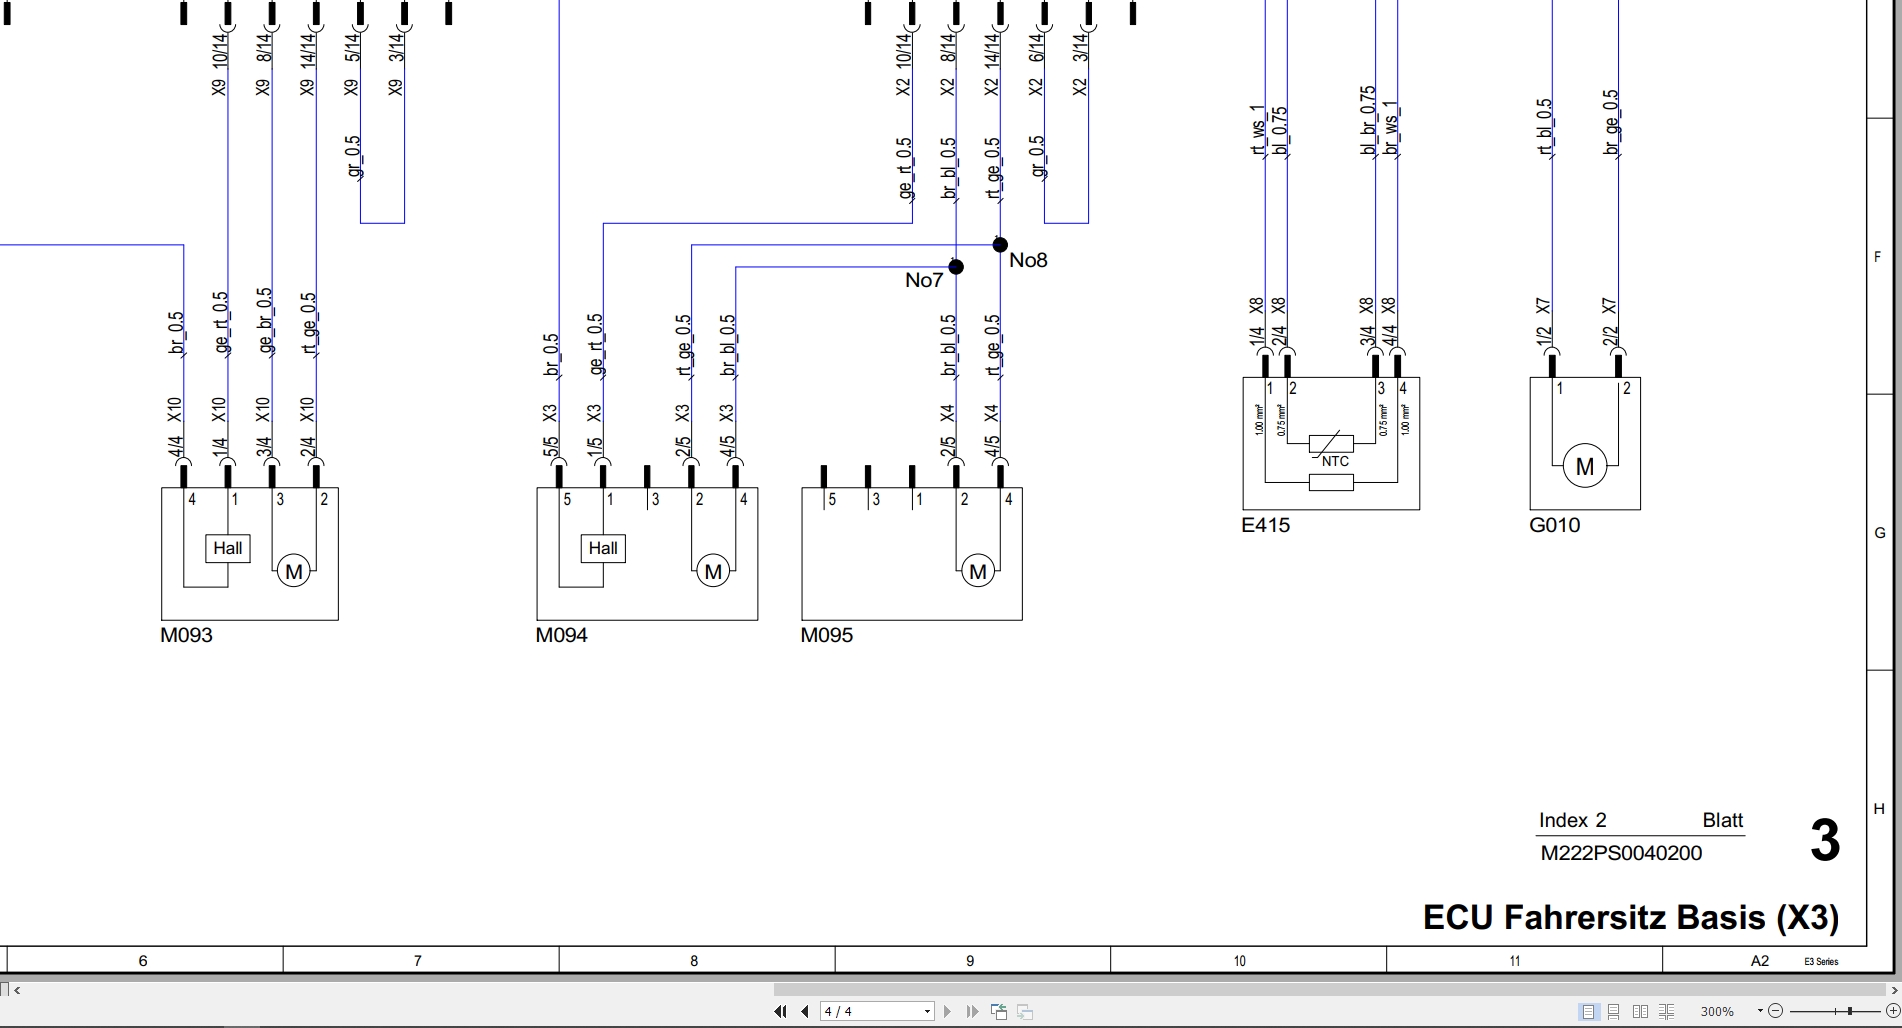Click the zoom out minus button

(1776, 1012)
